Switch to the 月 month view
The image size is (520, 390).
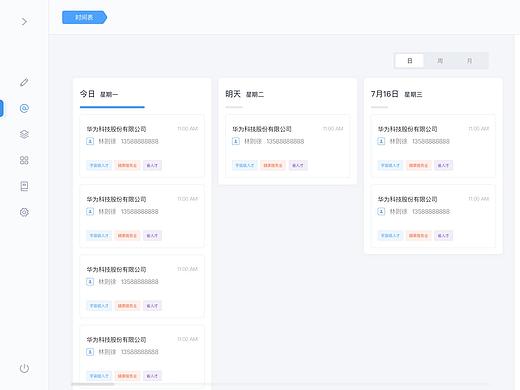[x=469, y=61]
